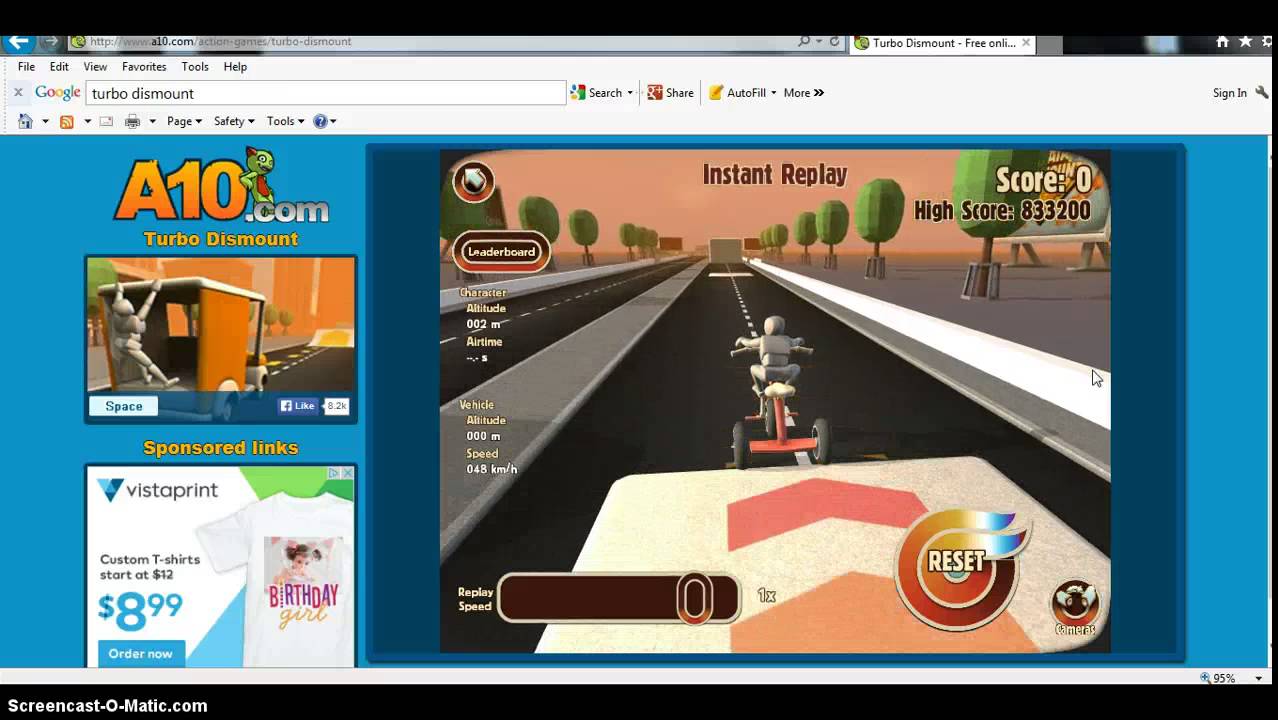The width and height of the screenshot is (1278, 720).
Task: Open the Page dropdown menu
Action: pos(184,121)
